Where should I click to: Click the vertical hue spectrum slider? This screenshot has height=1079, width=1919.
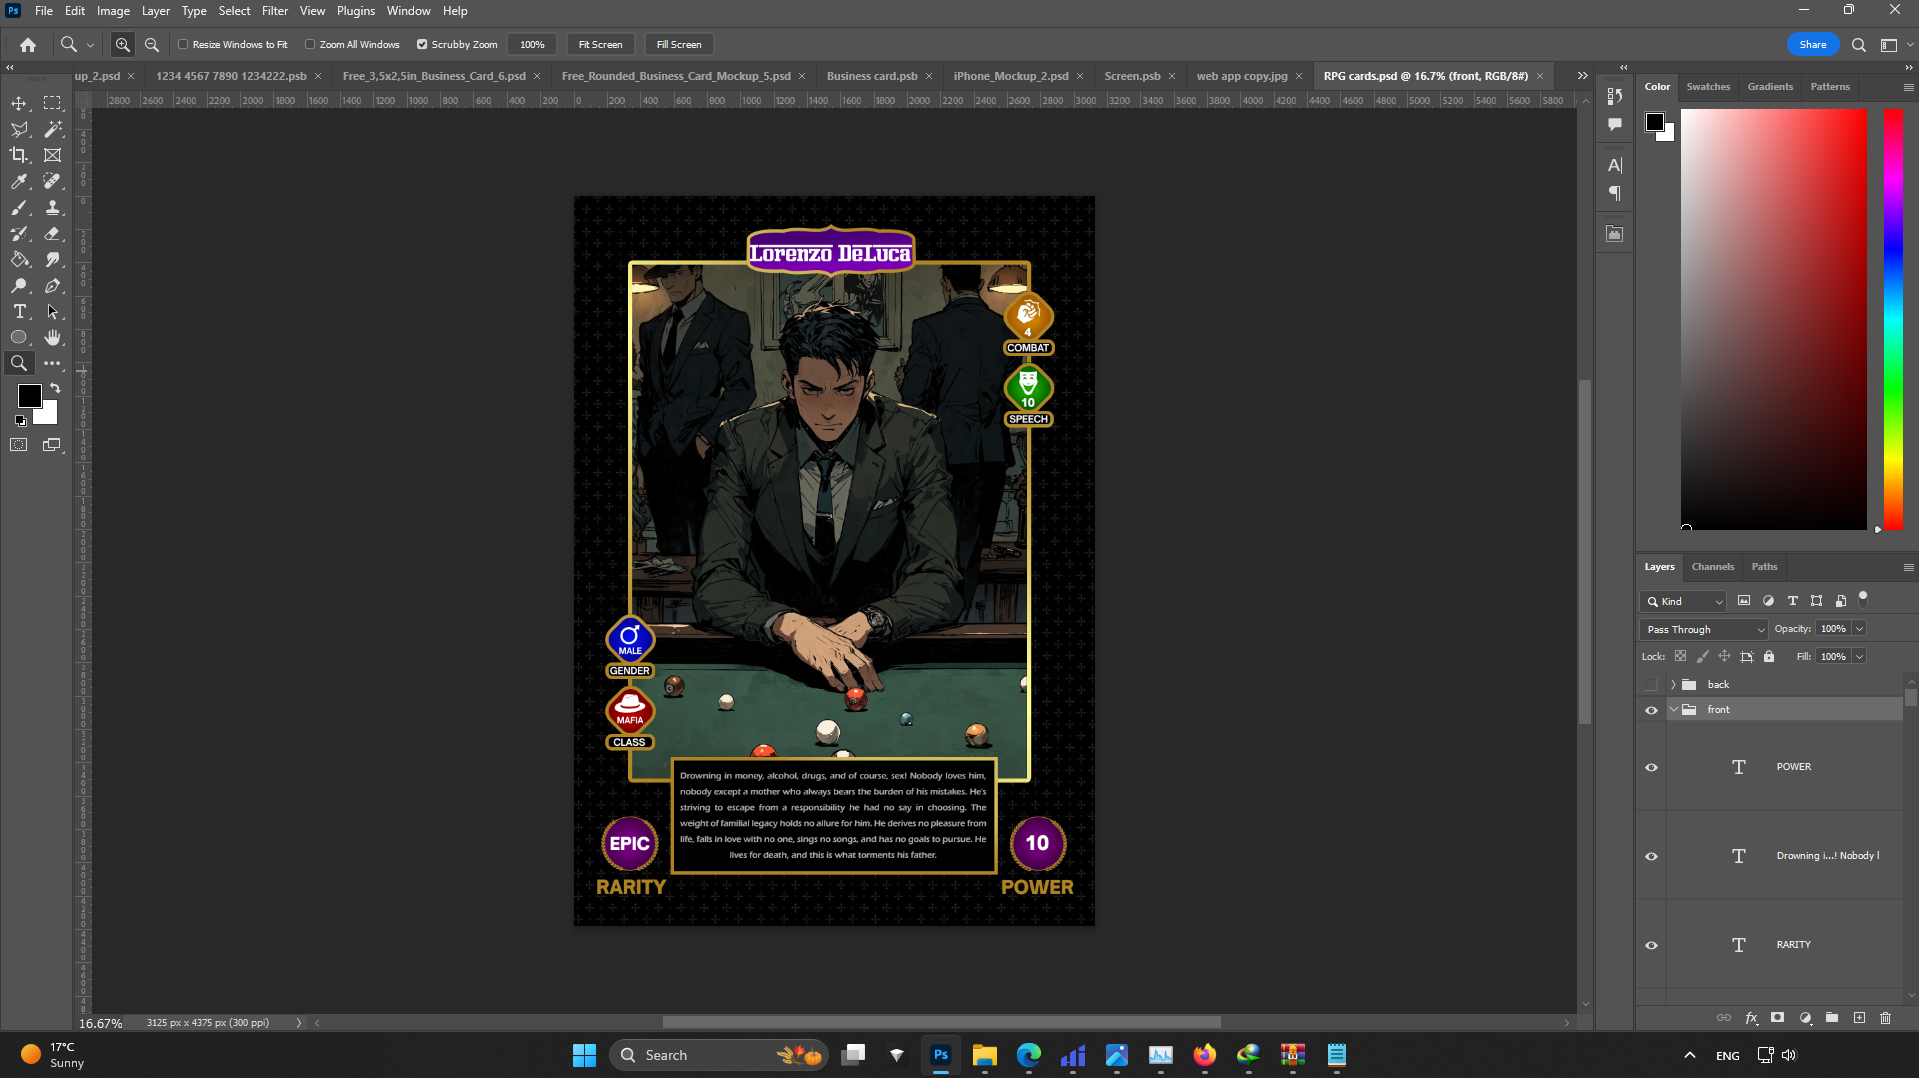click(1893, 319)
